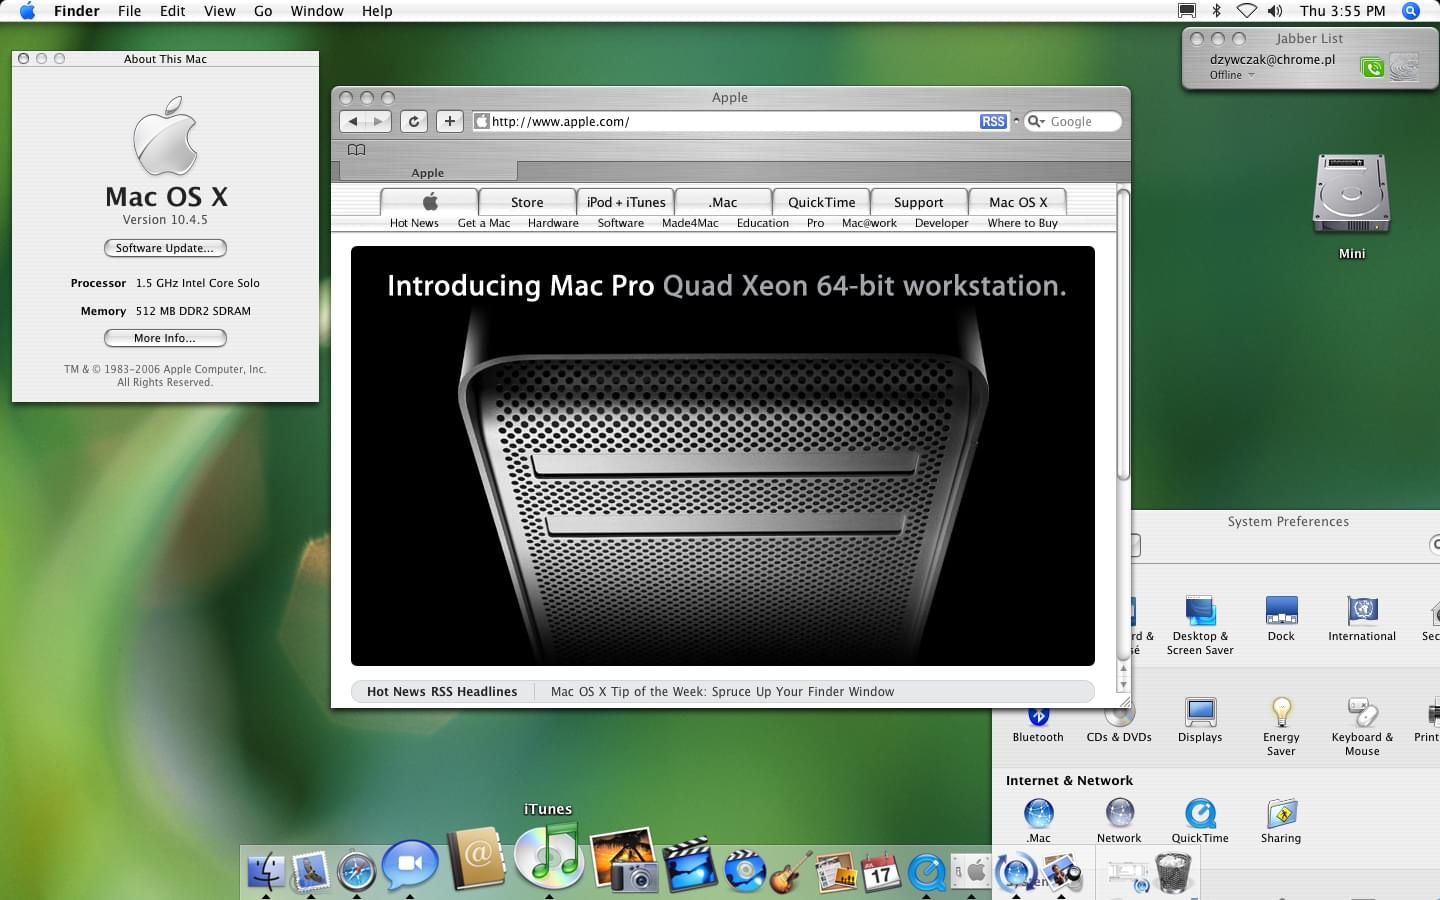Open the Hot News link

[x=414, y=223]
